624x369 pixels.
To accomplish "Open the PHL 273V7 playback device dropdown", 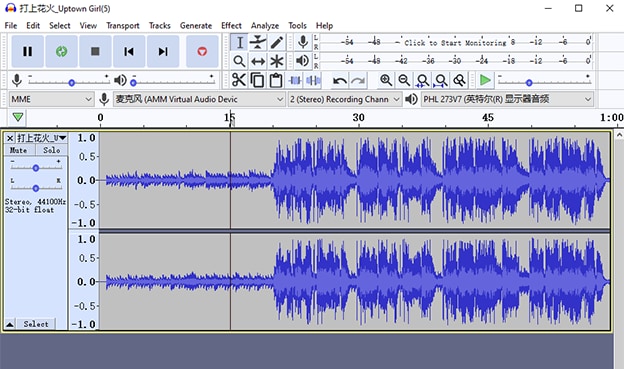I will [507, 99].
